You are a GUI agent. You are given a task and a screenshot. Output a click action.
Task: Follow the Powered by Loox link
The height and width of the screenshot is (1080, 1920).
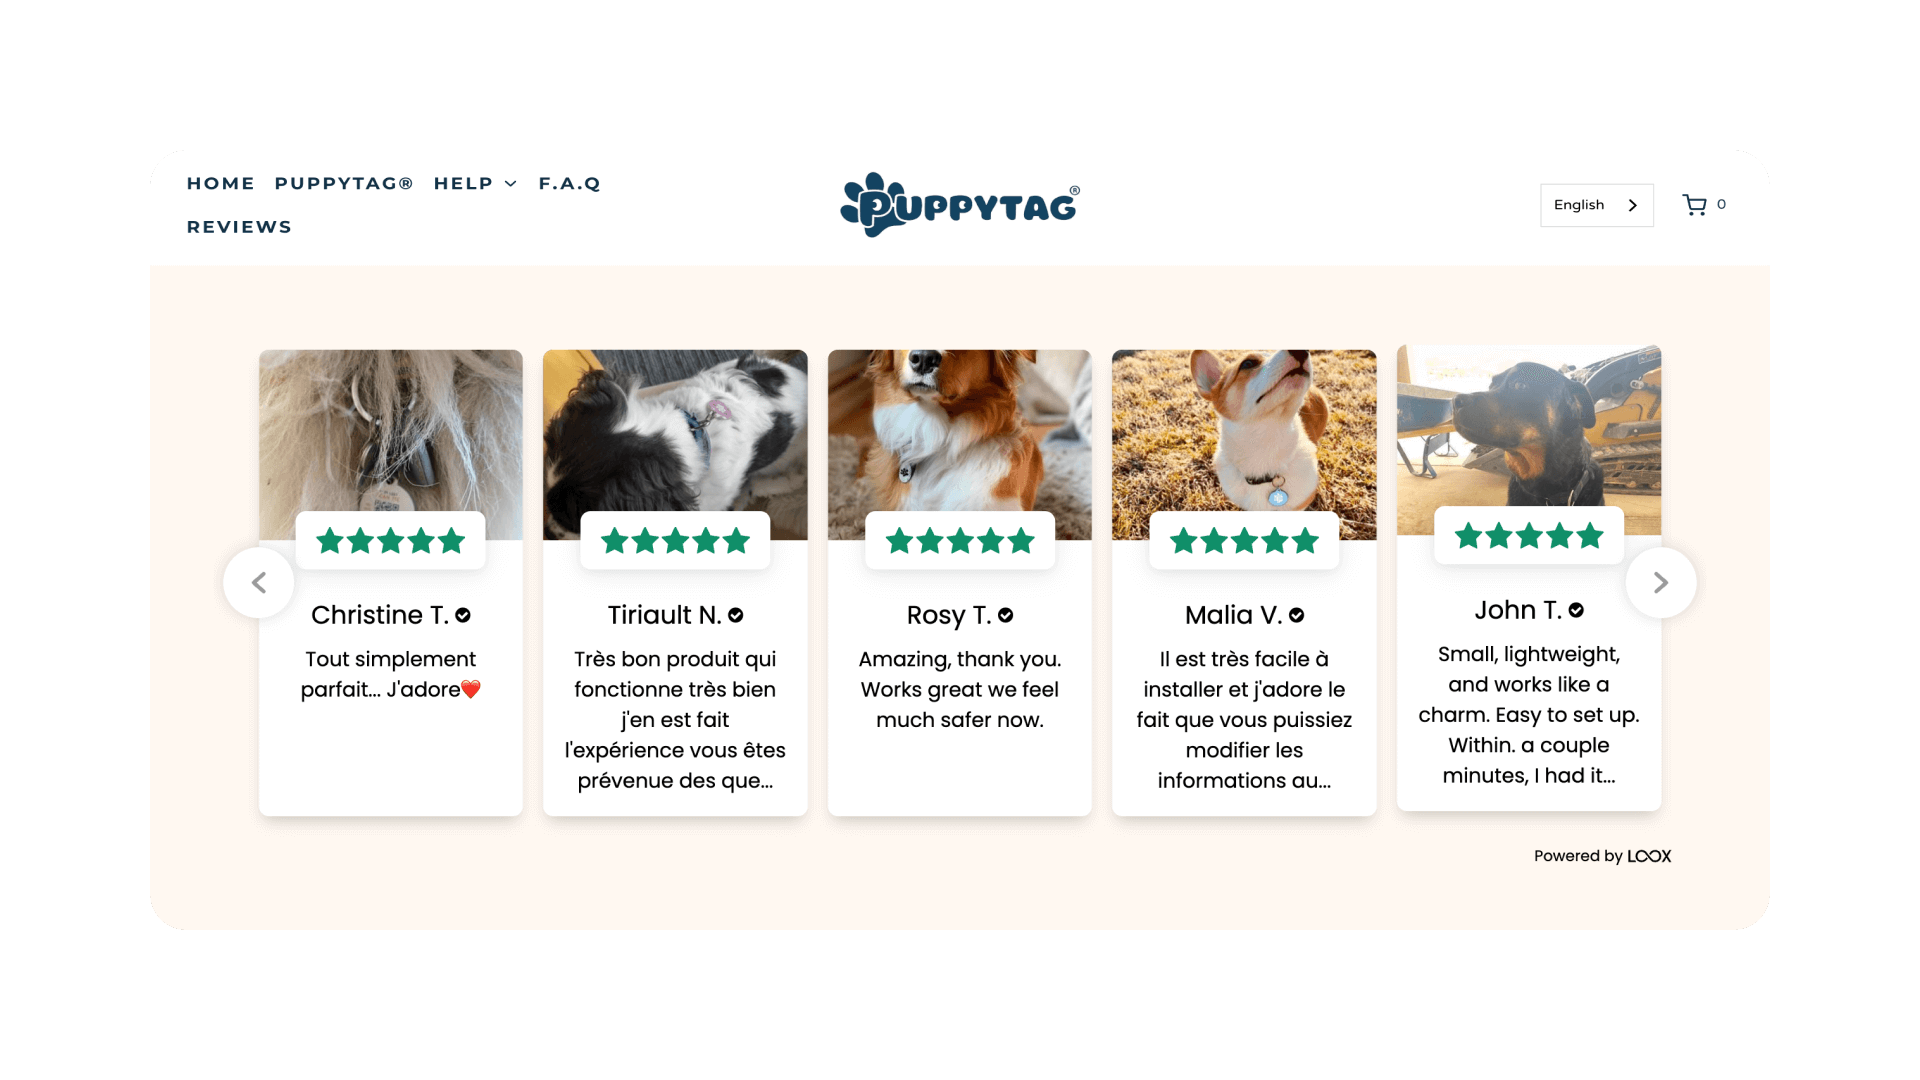tap(1602, 856)
